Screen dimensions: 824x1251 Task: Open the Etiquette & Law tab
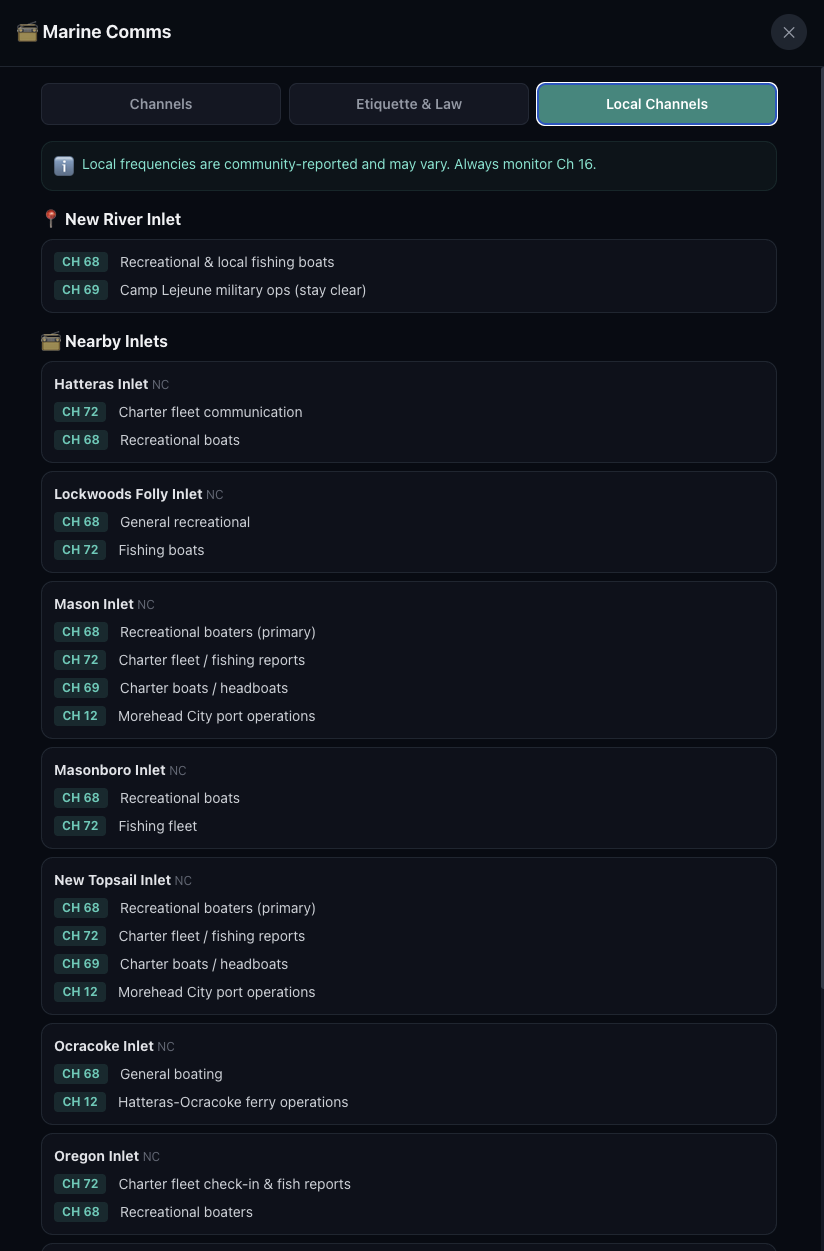coord(408,104)
